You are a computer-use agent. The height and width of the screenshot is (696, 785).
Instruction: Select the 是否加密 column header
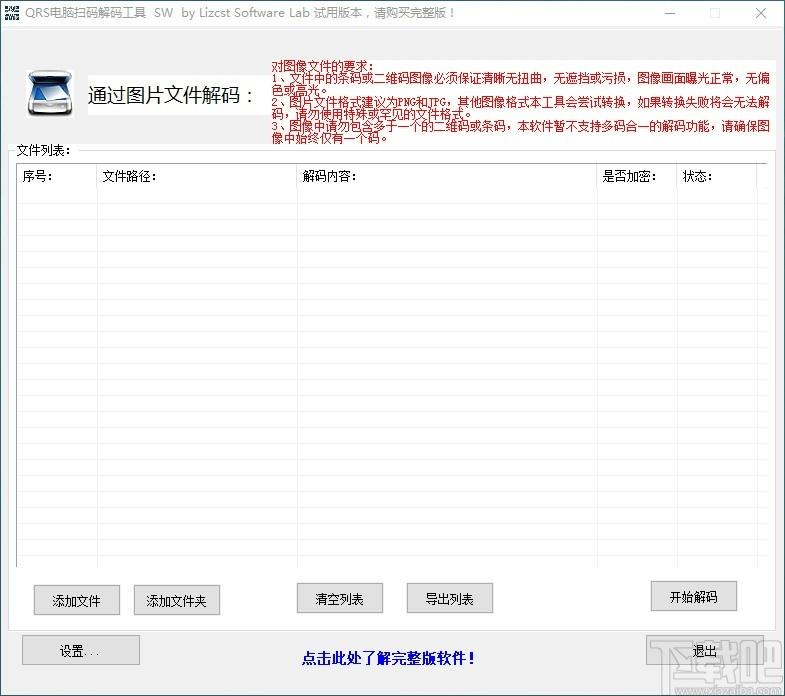tap(637, 176)
